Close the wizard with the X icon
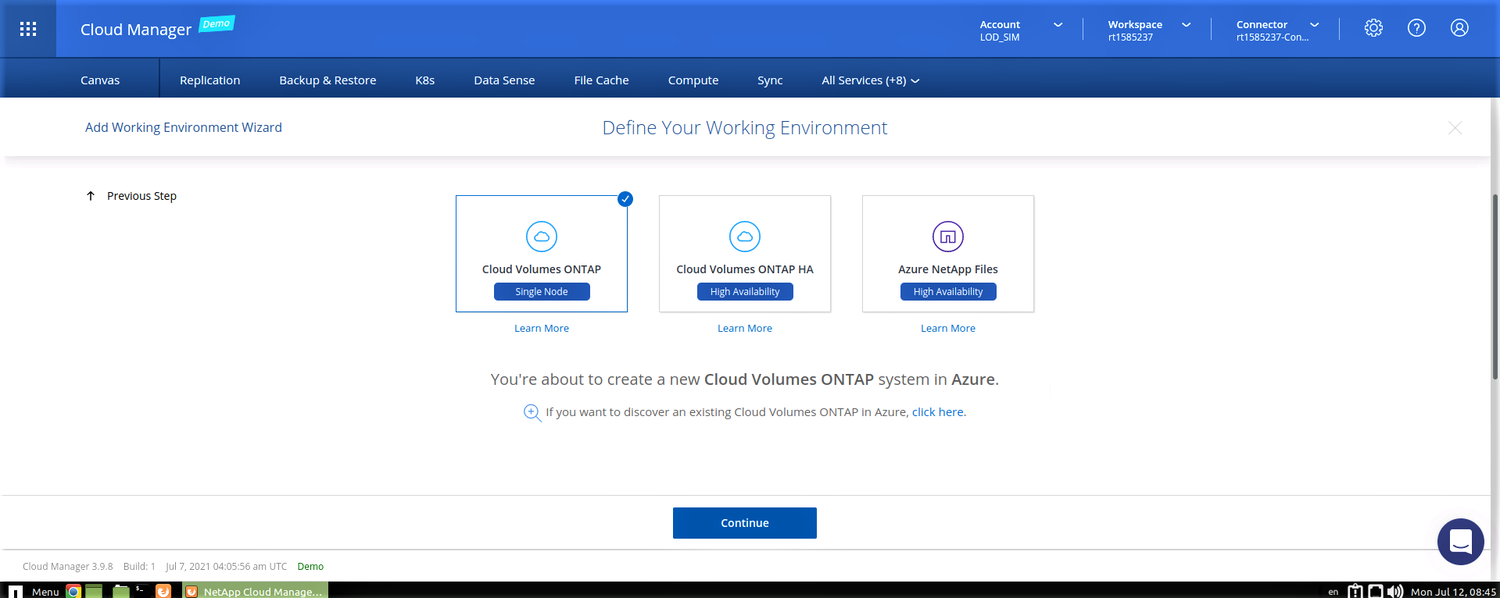Image resolution: width=1500 pixels, height=598 pixels. [1455, 127]
